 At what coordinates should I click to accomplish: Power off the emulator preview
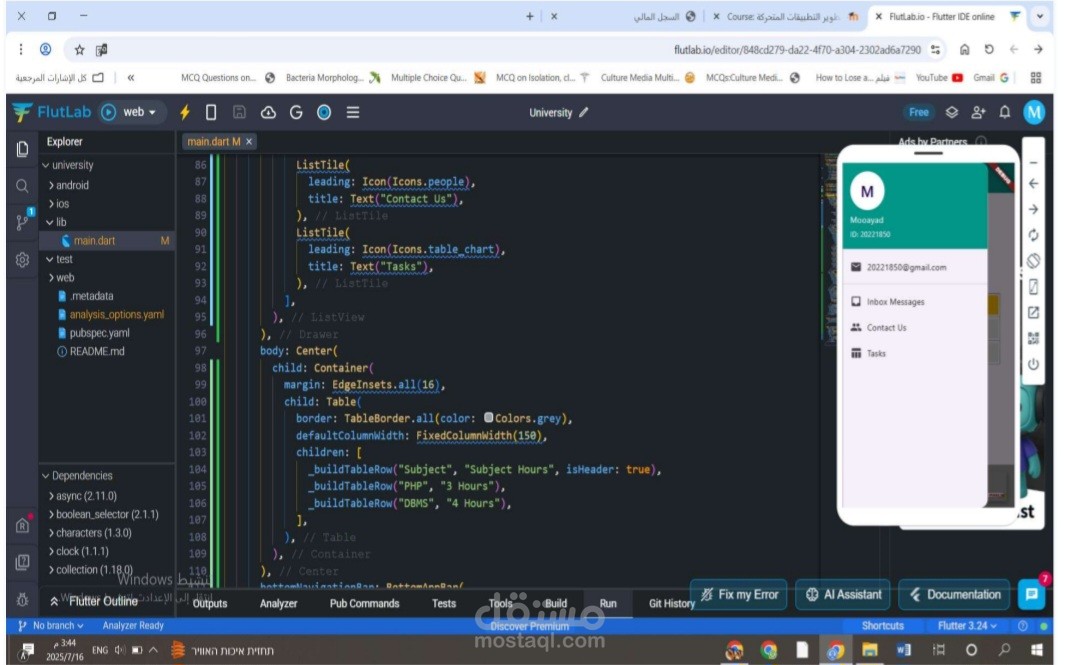(x=1033, y=364)
